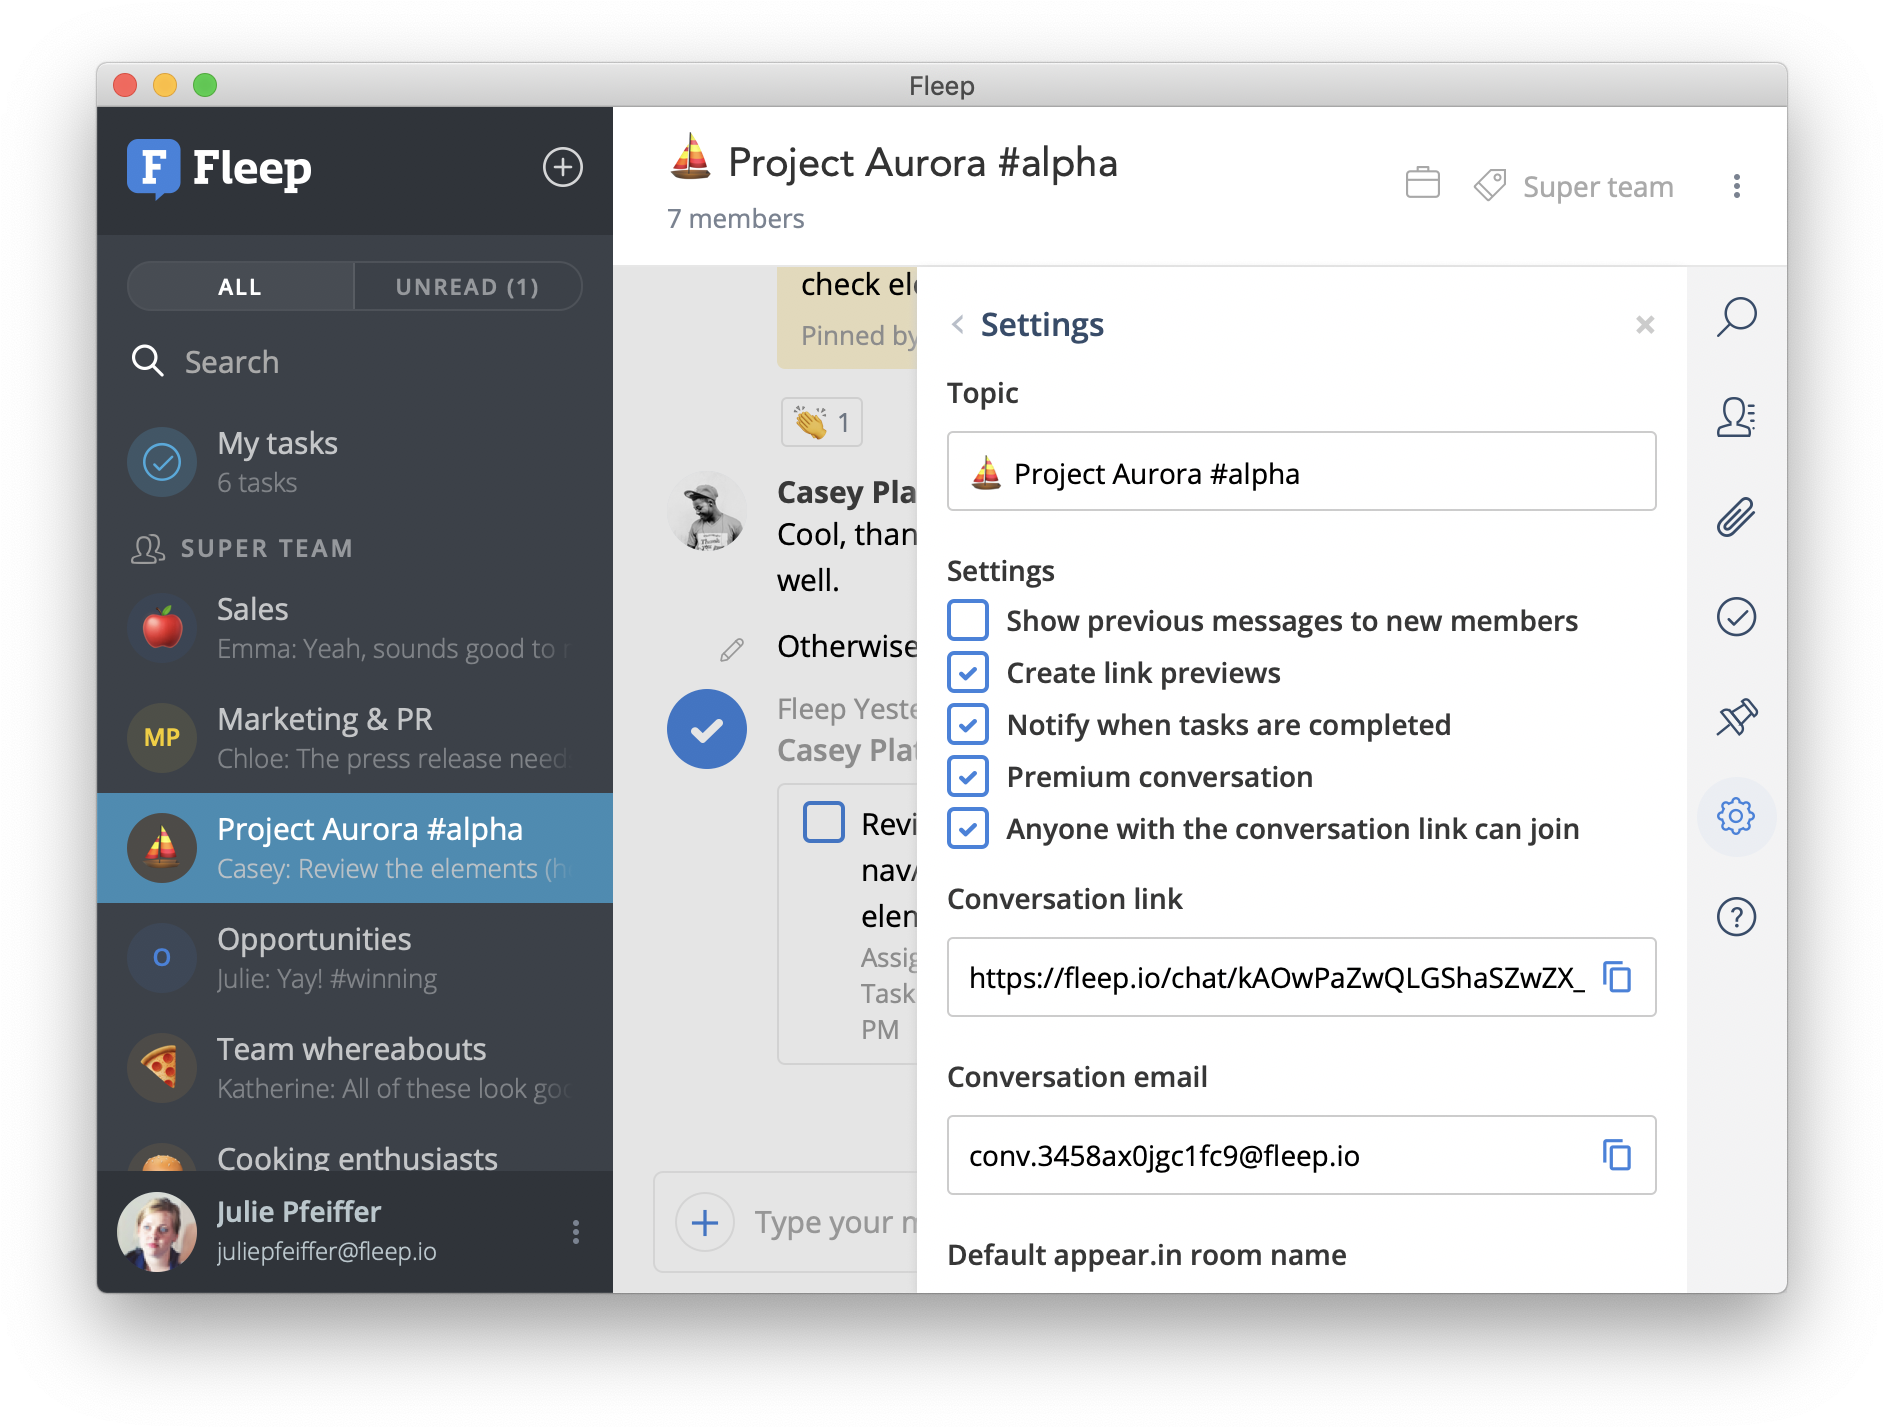Copy the conversation email address
The height and width of the screenshot is (1427, 1883).
[1618, 1155]
